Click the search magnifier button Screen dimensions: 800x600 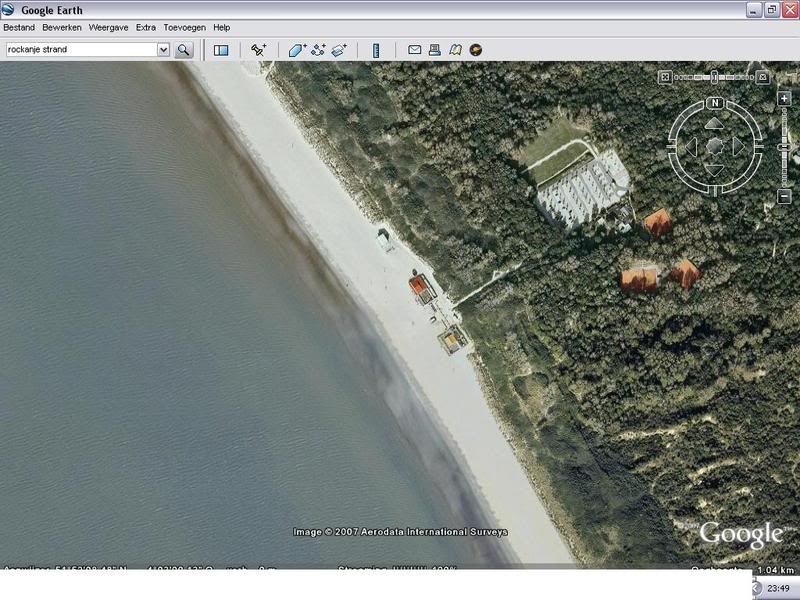(x=184, y=49)
